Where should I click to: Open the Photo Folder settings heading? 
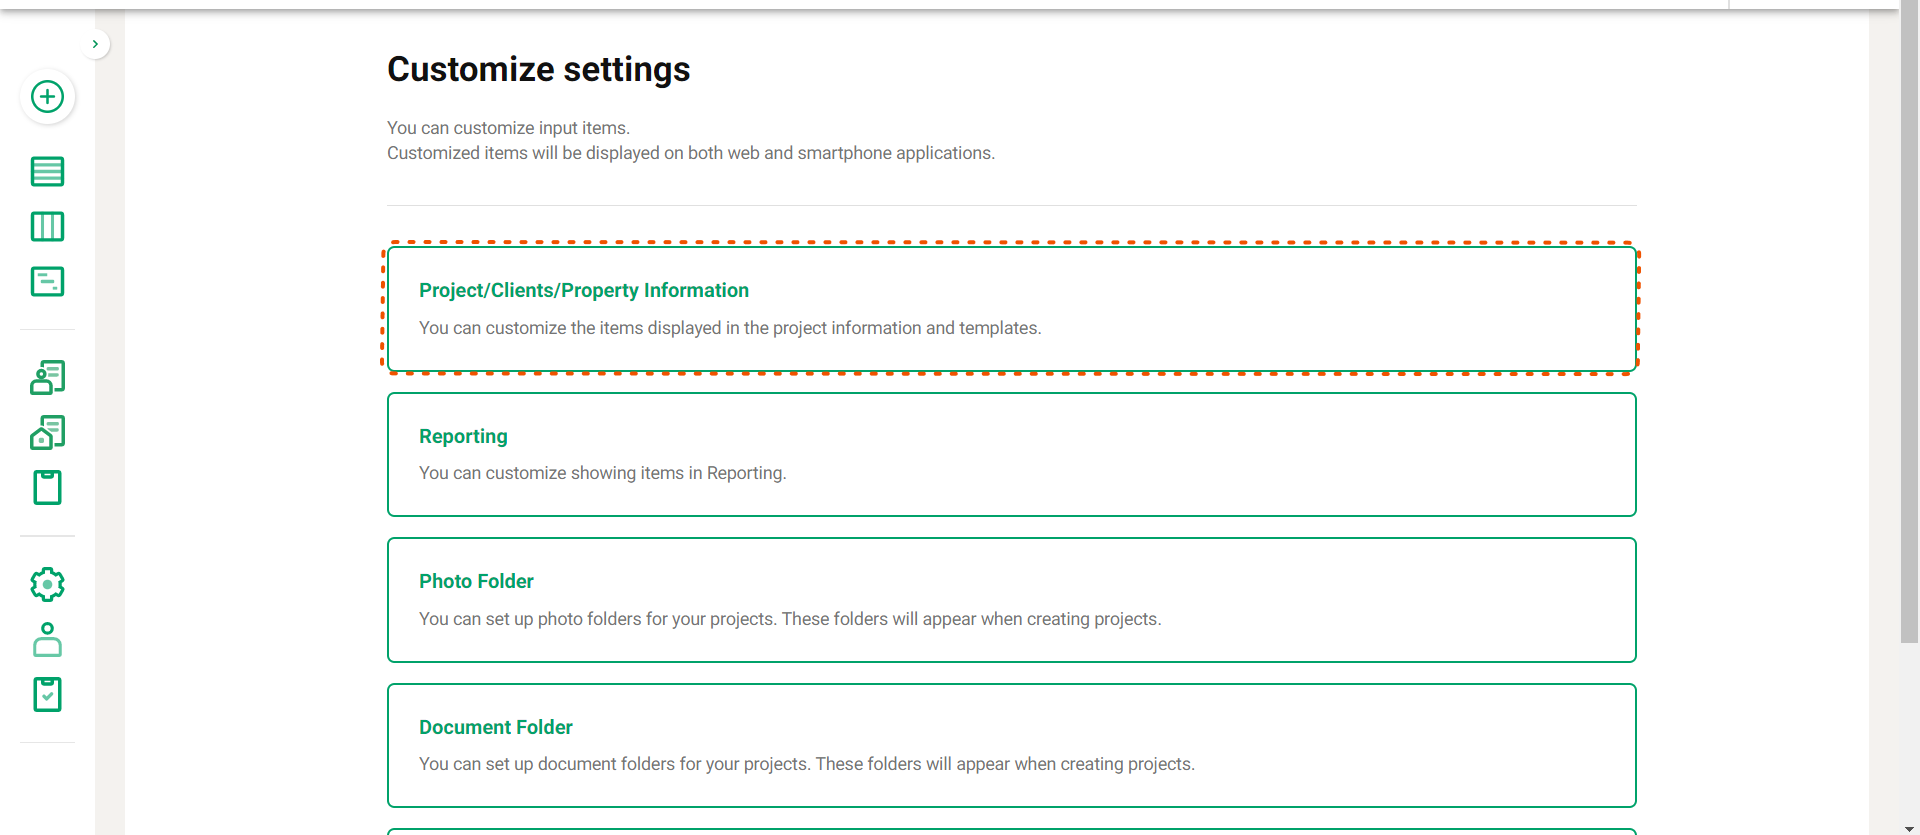tap(476, 581)
